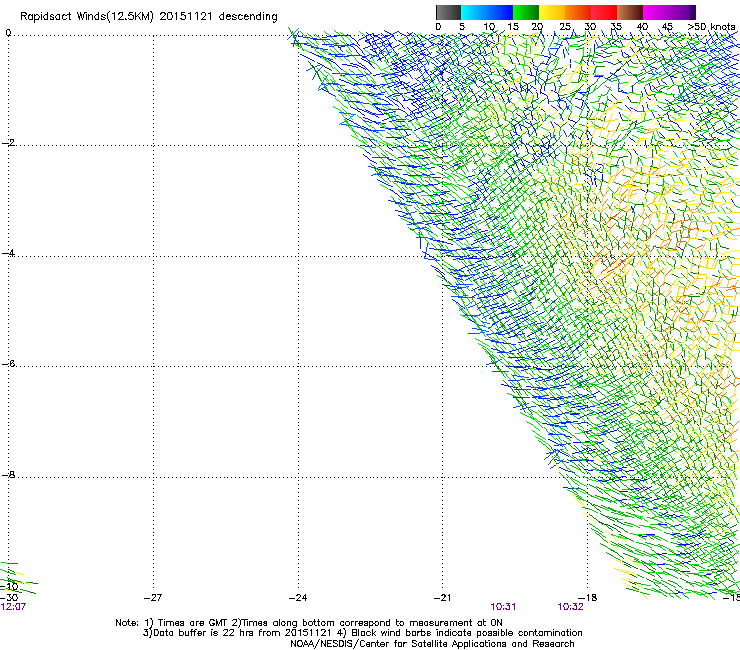Click the latitude label -2
The width and height of the screenshot is (740, 650).
click(8, 143)
